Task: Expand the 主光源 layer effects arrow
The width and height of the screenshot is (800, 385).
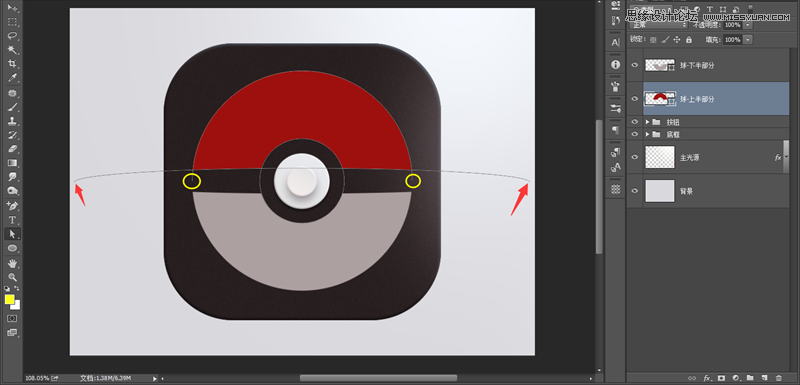Action: [786, 157]
